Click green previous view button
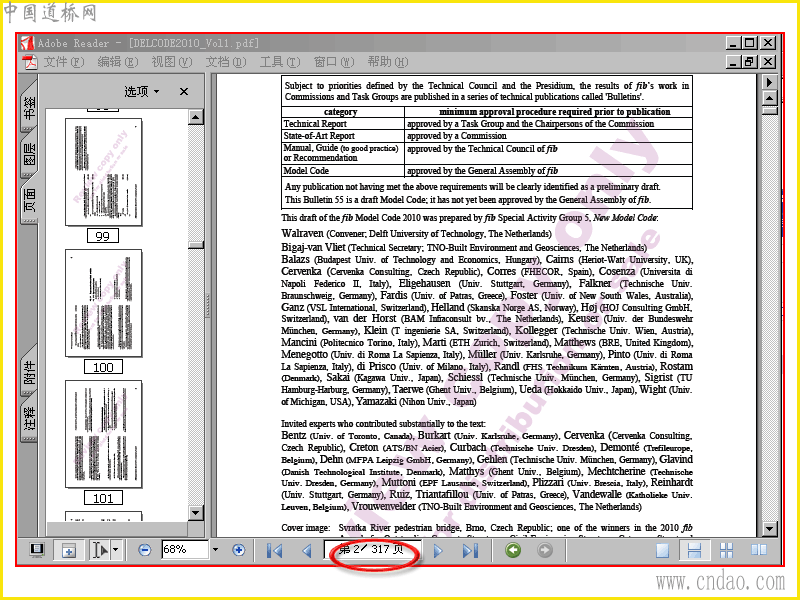800x600 pixels. coord(513,550)
